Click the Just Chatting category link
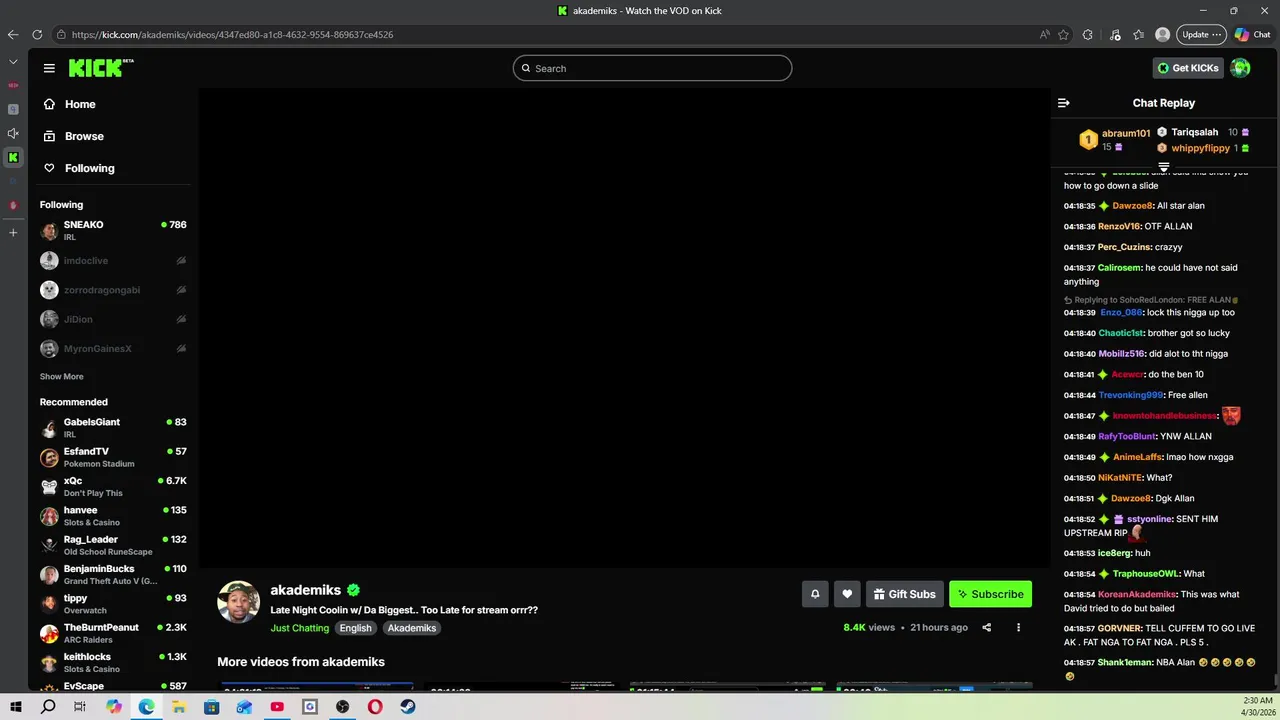Image resolution: width=1280 pixels, height=720 pixels. [299, 628]
